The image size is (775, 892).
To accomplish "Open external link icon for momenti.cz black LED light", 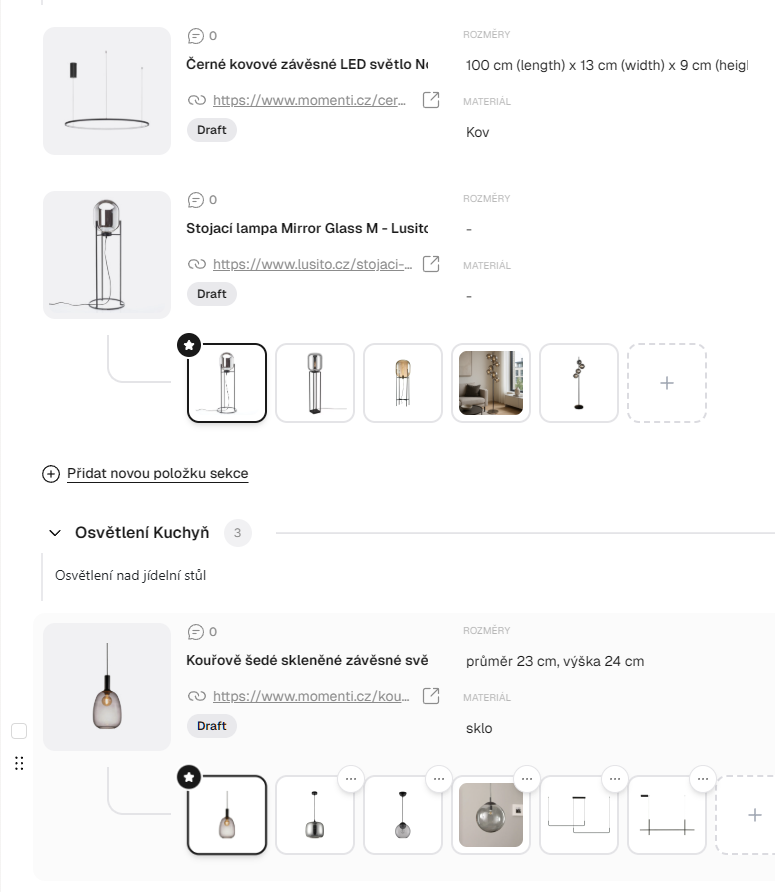I will click(x=431, y=100).
